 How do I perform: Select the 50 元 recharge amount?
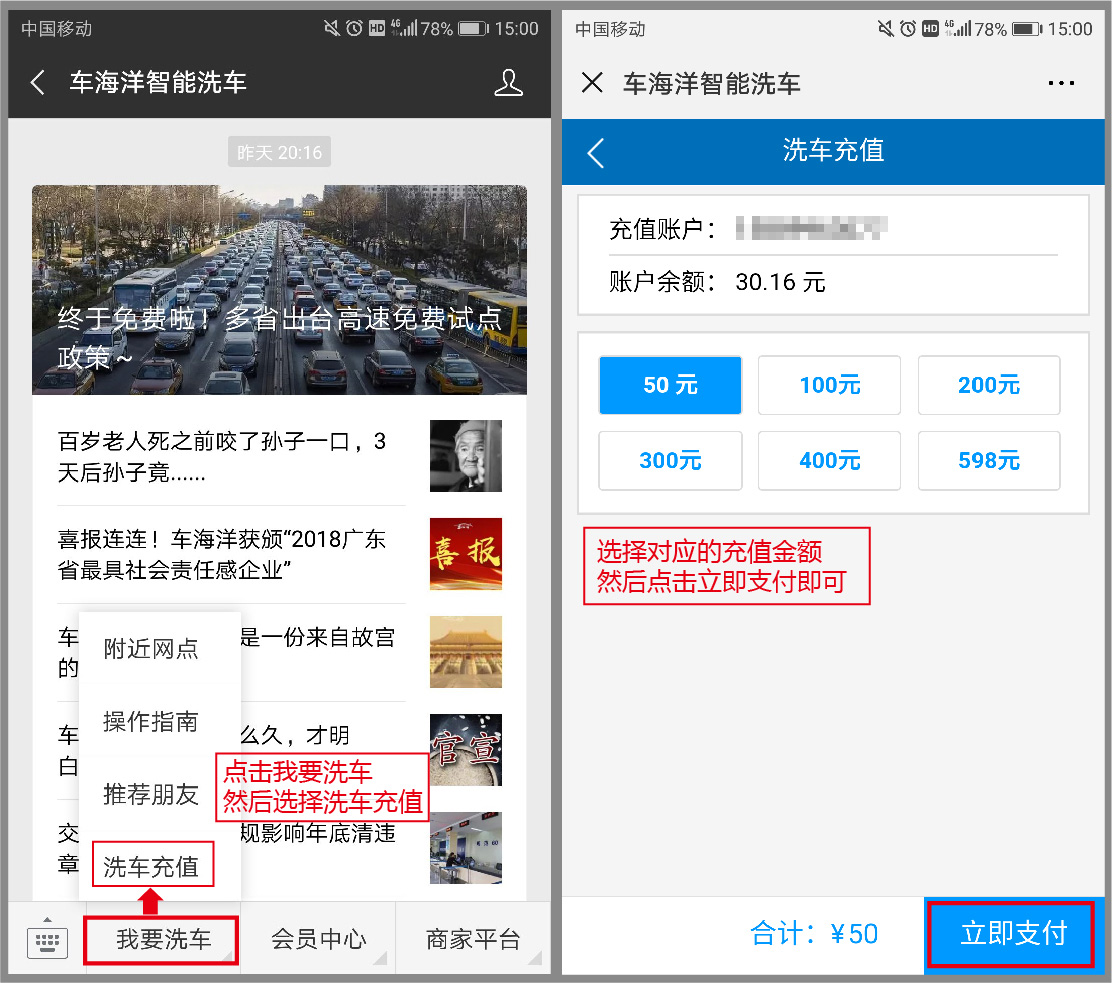pos(670,385)
